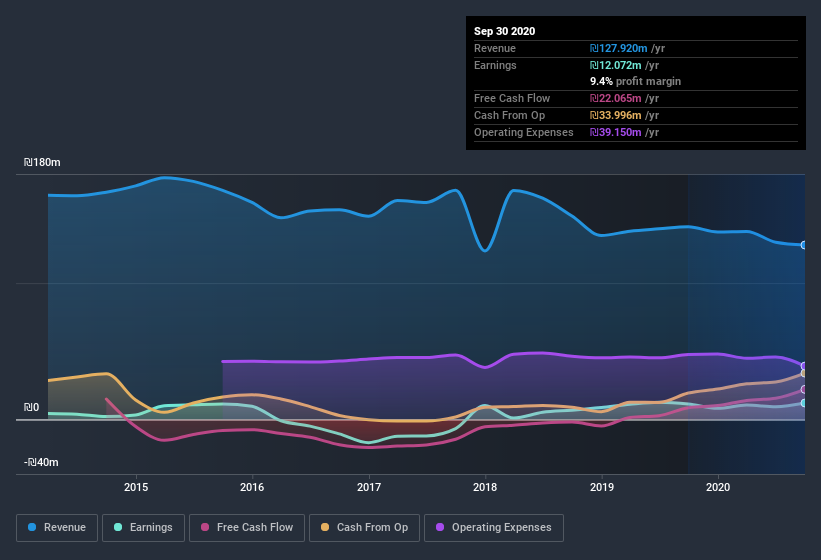Click the pink Free Cash Flow endpoint marker

804,389
